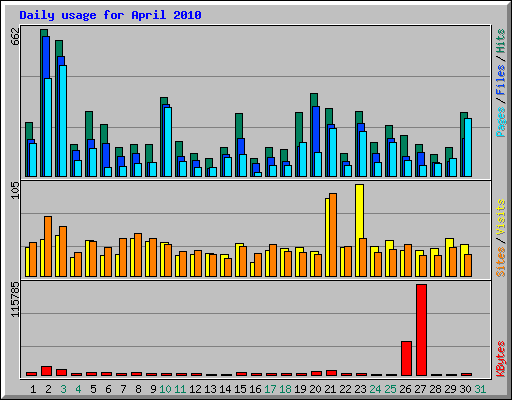Click the Pages legend label
512x400 pixels.
click(500, 122)
